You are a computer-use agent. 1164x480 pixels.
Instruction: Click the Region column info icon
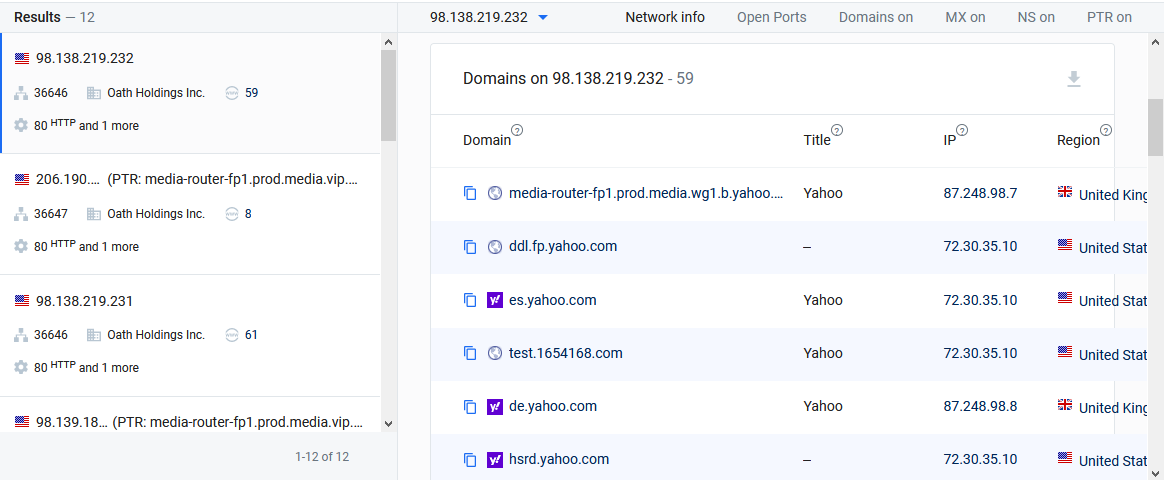point(1106,131)
